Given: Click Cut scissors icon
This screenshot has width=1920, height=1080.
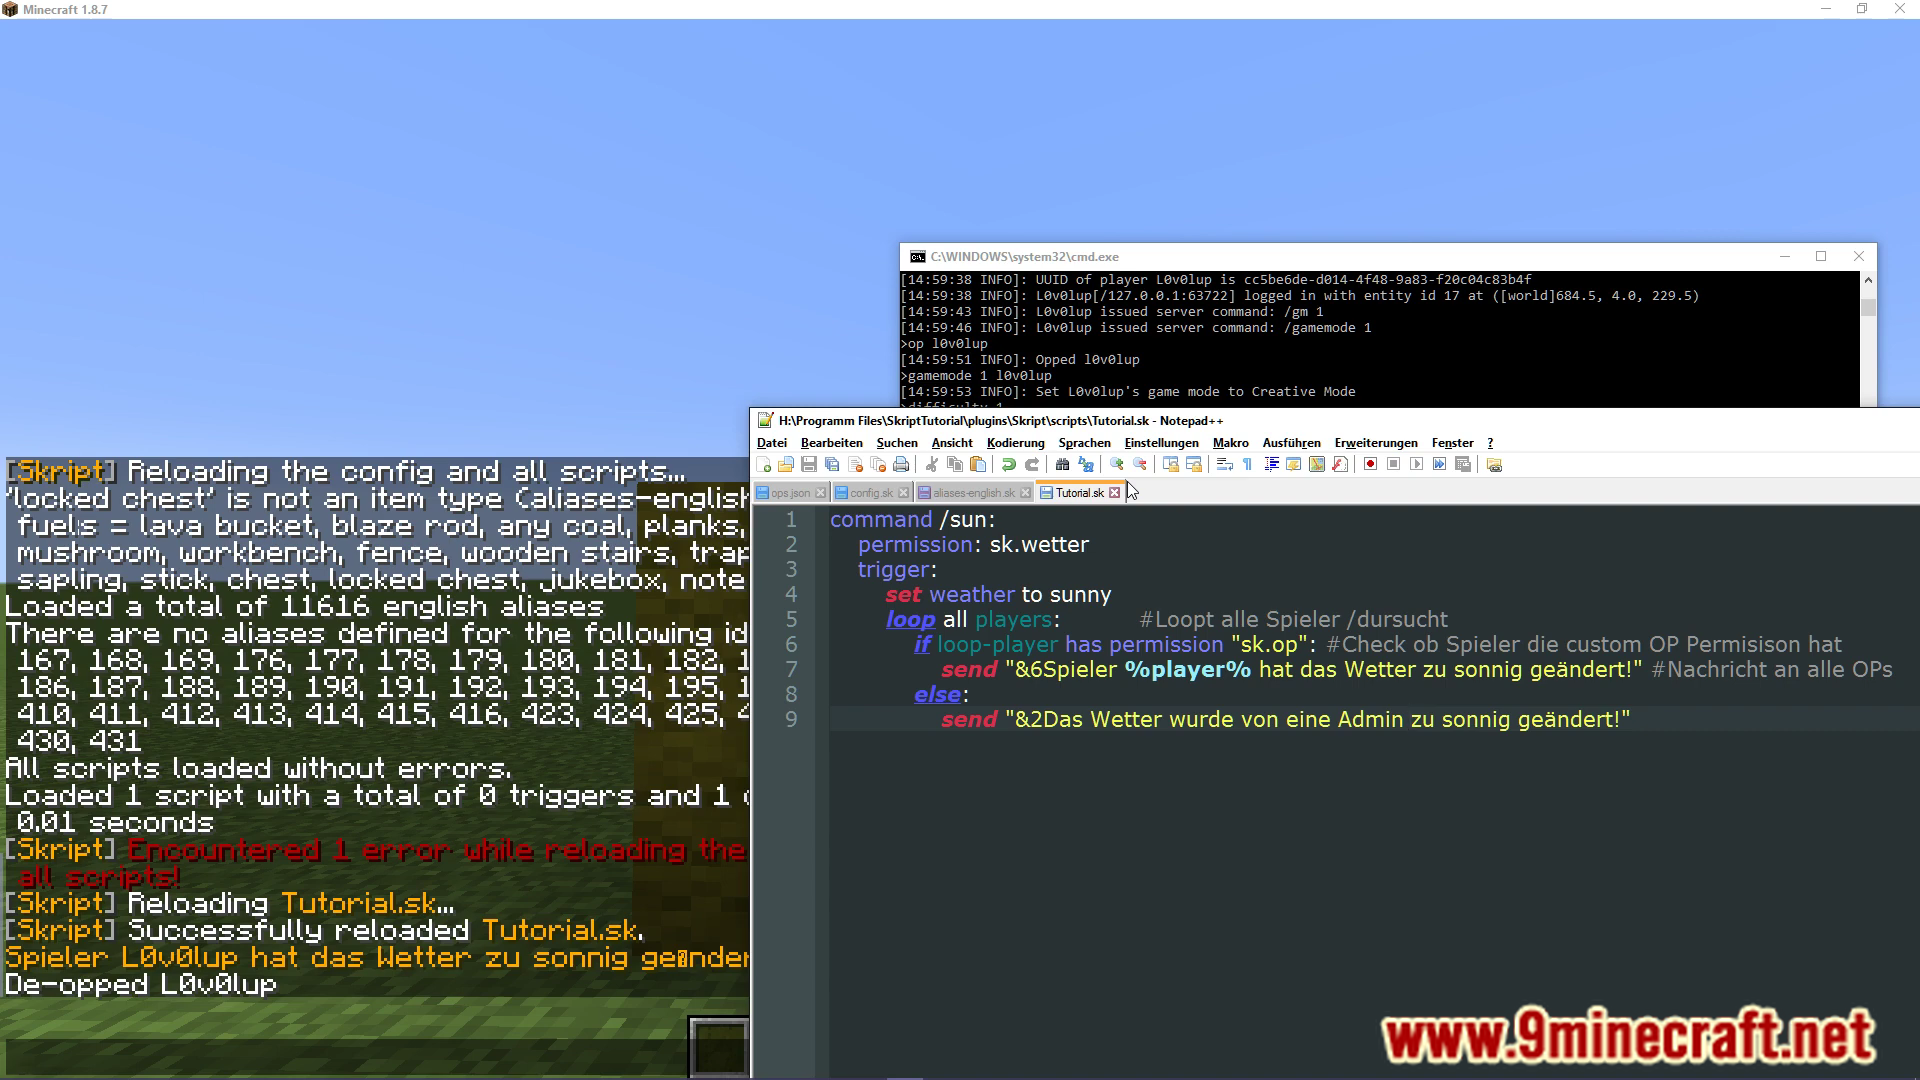Looking at the screenshot, I should coord(932,464).
